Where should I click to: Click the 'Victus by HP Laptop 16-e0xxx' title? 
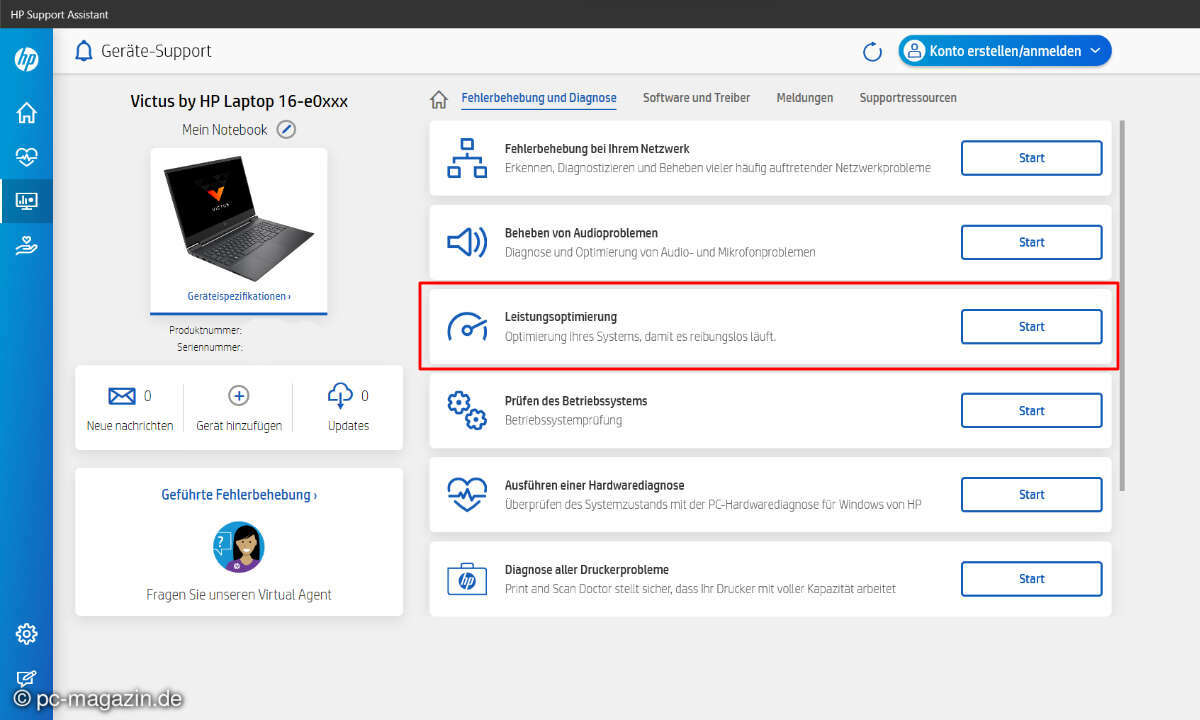click(x=239, y=101)
